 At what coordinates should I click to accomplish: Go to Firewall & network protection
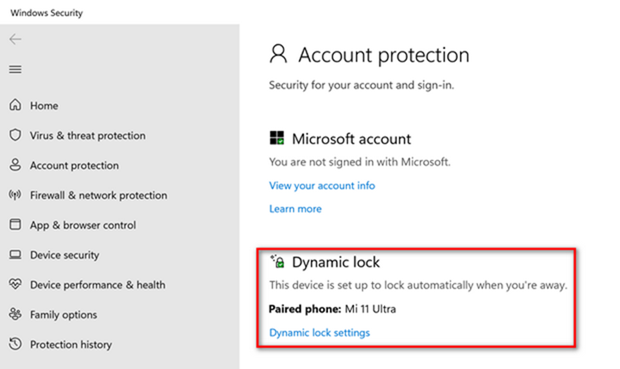(98, 195)
